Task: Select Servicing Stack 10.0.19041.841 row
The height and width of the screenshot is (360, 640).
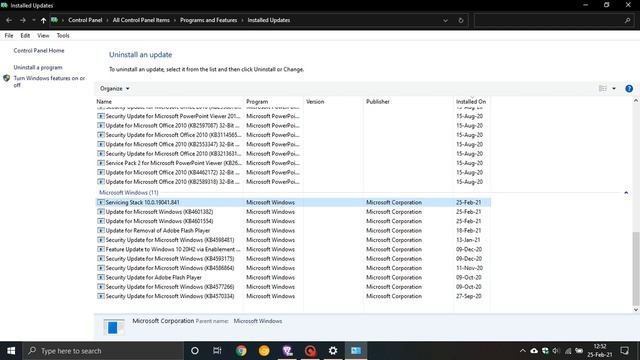Action: pos(293,202)
